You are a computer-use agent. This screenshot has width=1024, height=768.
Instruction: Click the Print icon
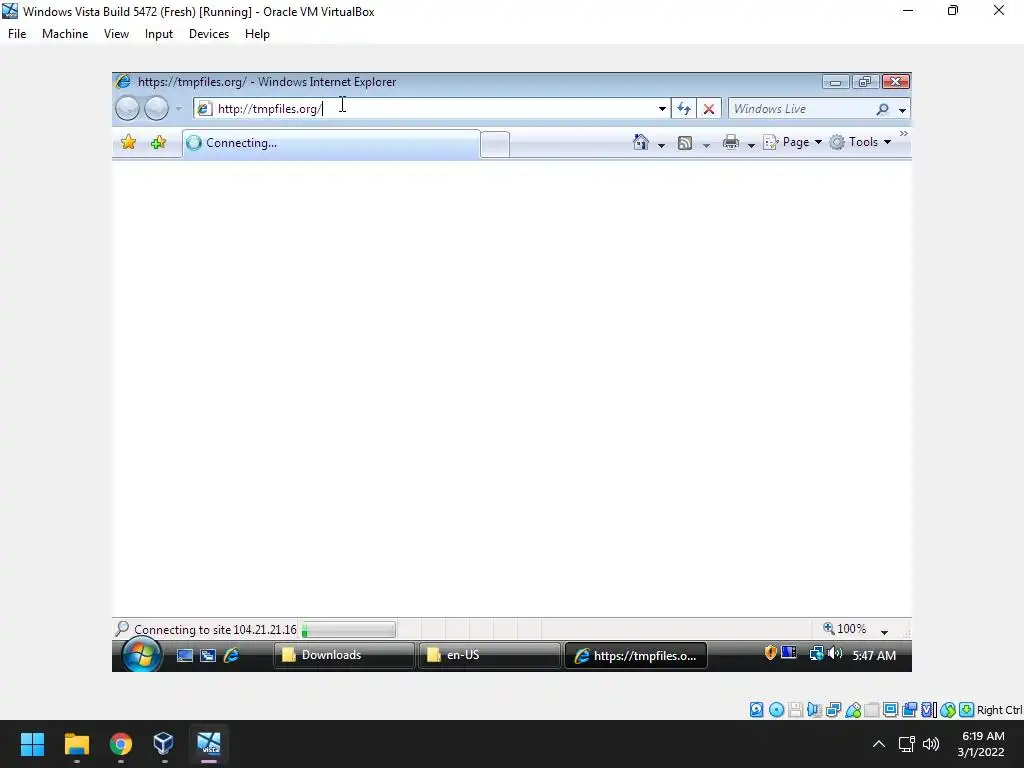click(x=731, y=142)
